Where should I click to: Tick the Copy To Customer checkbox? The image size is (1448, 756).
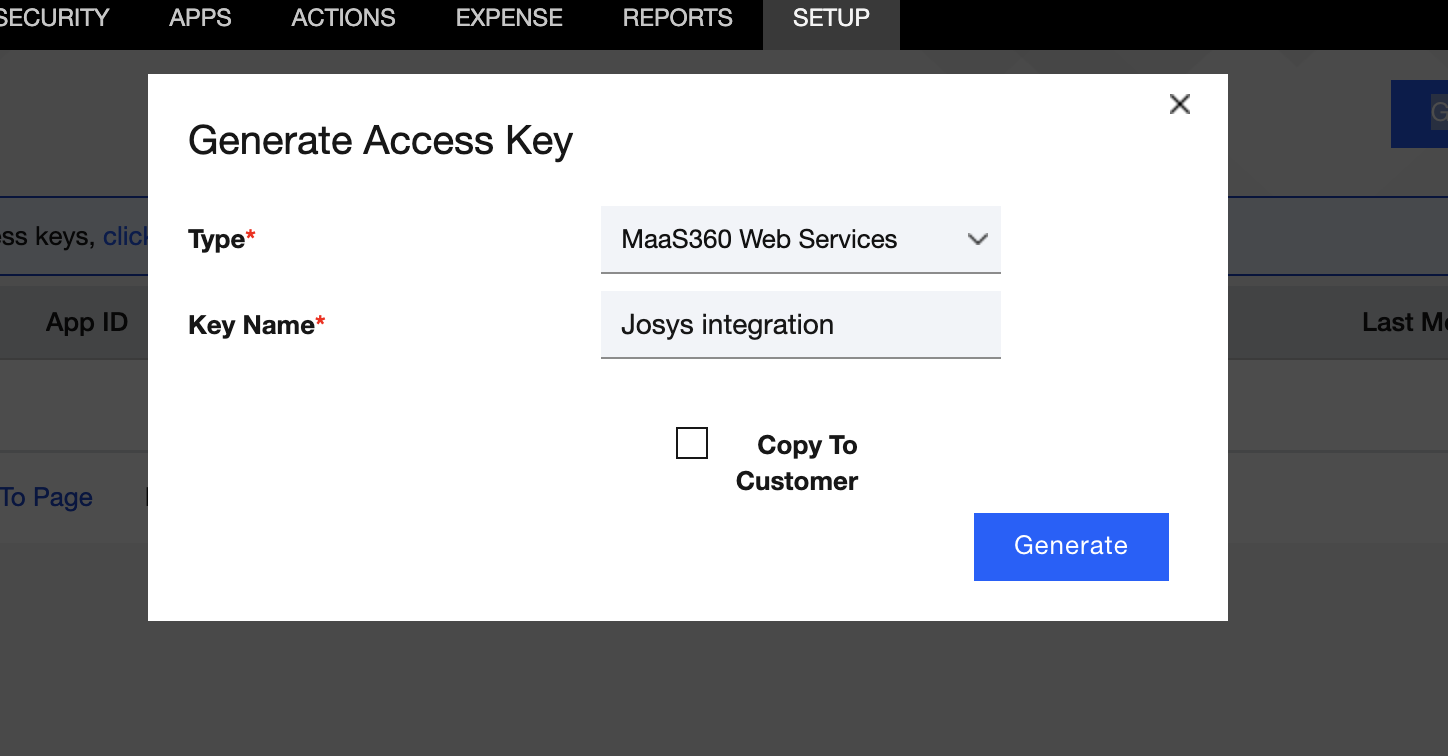pos(692,443)
